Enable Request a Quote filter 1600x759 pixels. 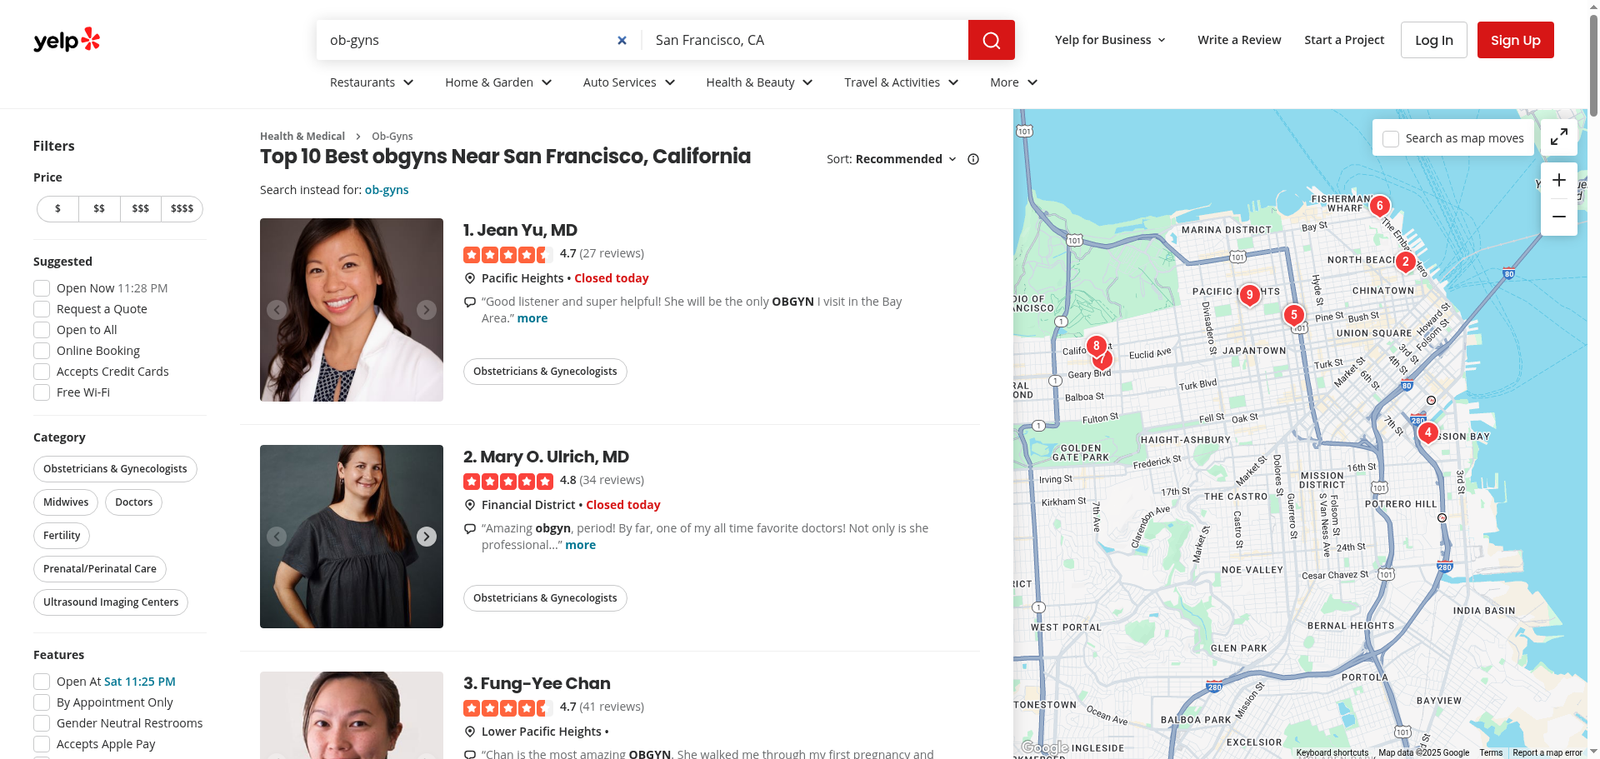click(x=42, y=309)
